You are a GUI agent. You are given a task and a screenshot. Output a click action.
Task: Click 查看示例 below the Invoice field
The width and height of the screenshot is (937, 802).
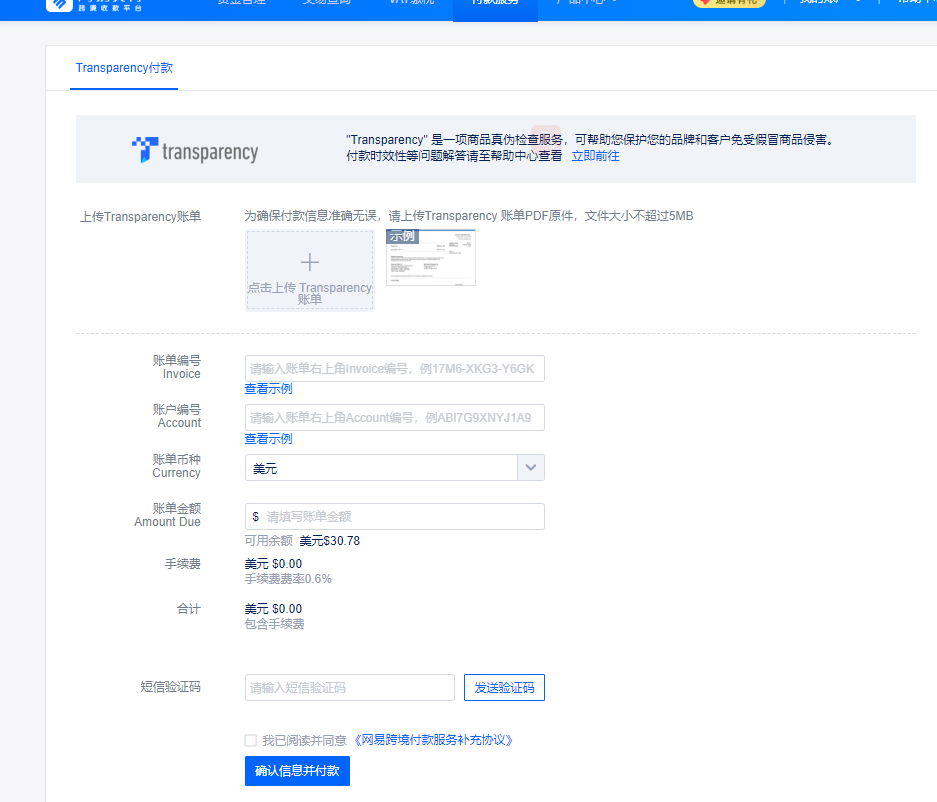tap(268, 388)
